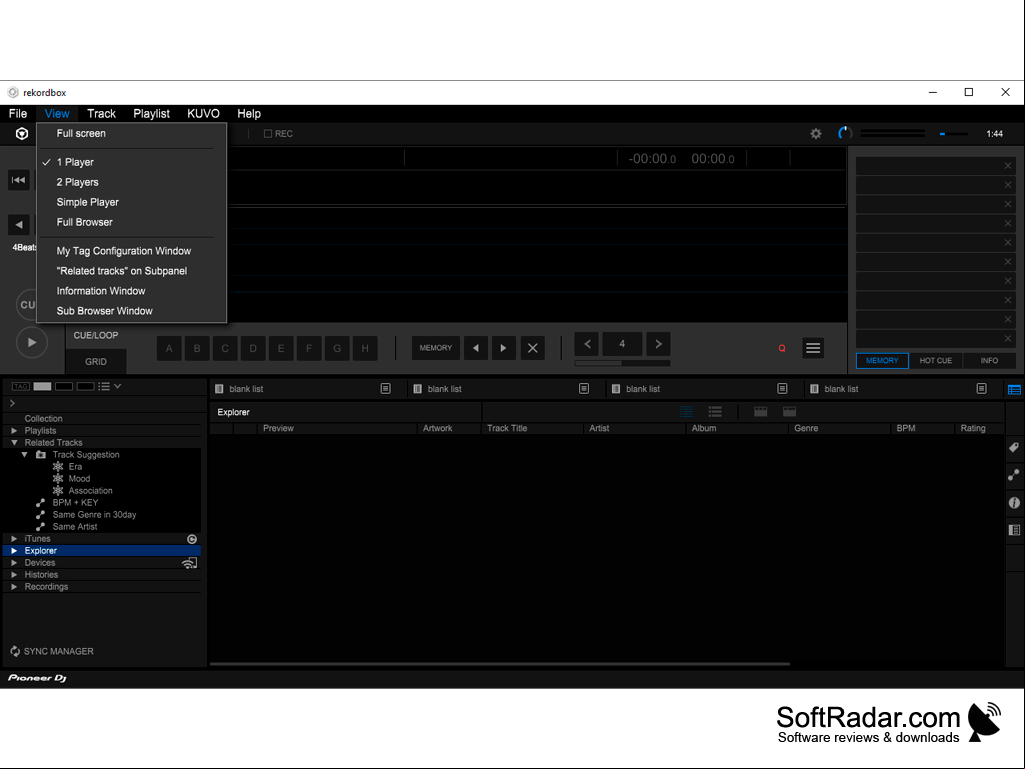Toggle the red Quantize Q icon

tap(782, 349)
